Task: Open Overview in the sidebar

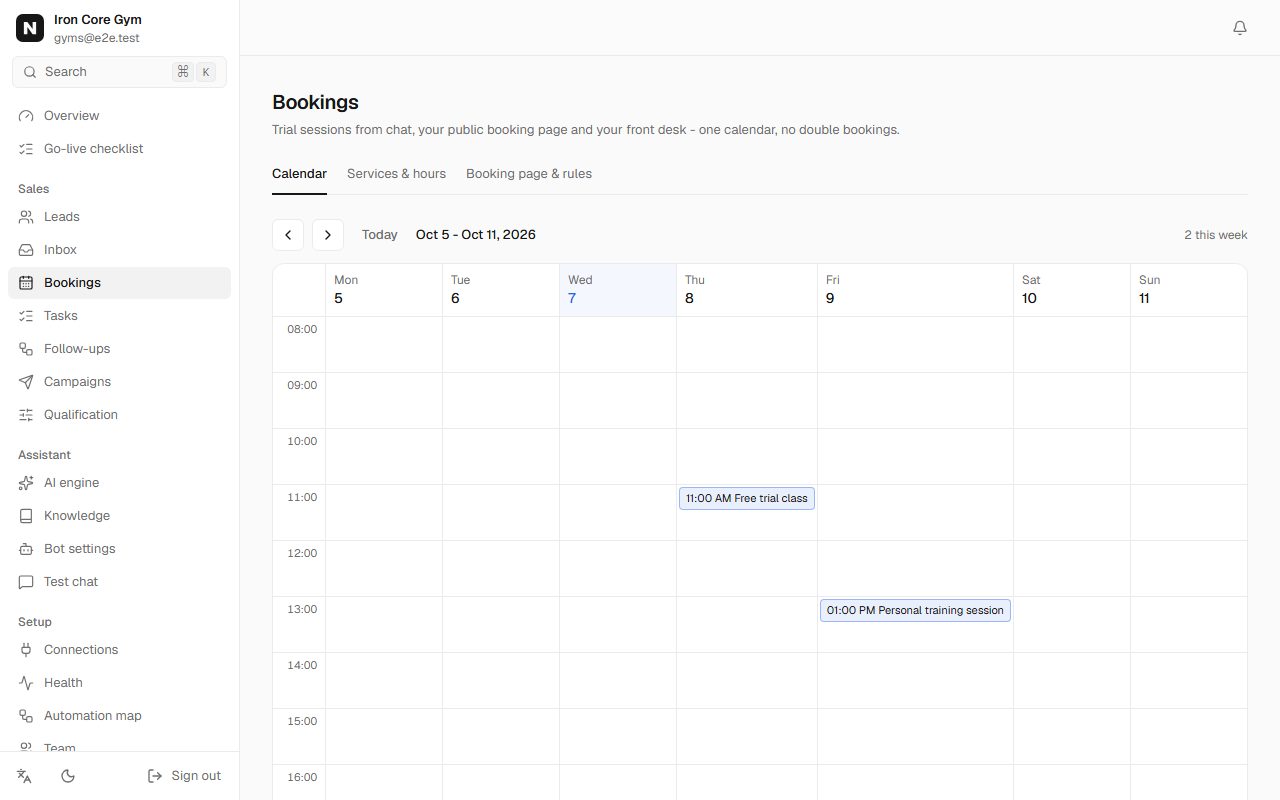Action: tap(119, 116)
